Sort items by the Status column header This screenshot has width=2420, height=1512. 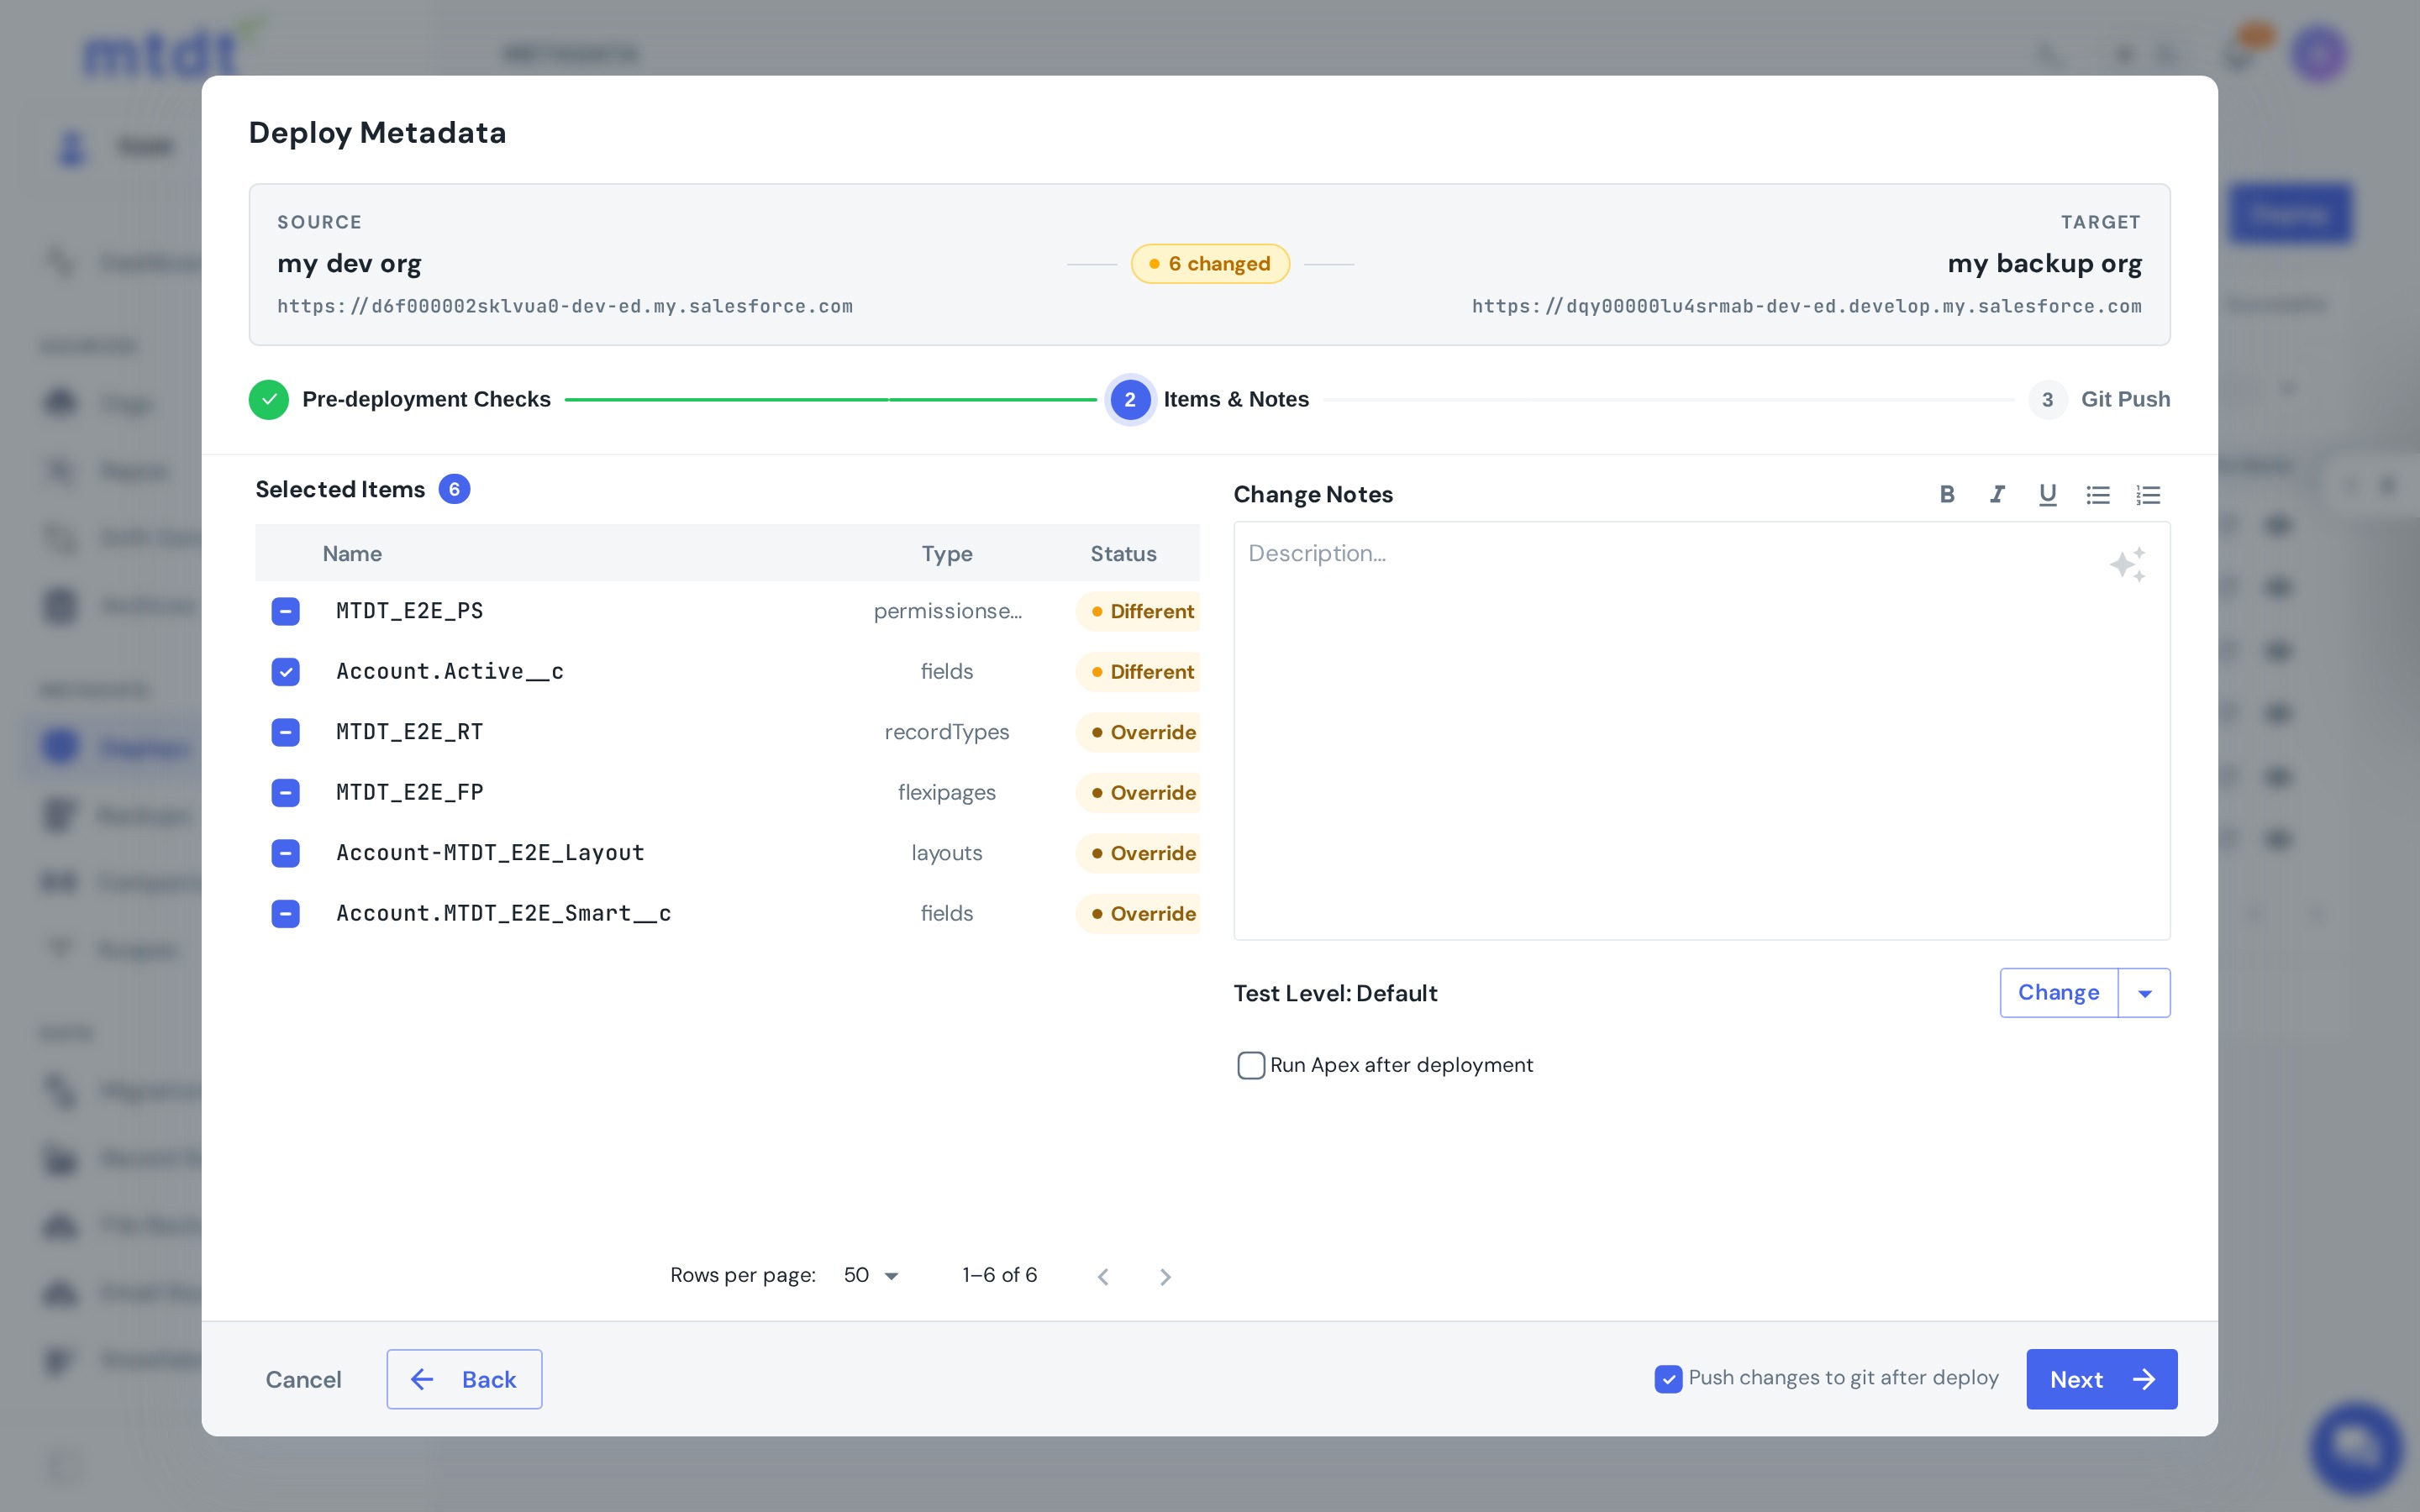pyautogui.click(x=1123, y=553)
